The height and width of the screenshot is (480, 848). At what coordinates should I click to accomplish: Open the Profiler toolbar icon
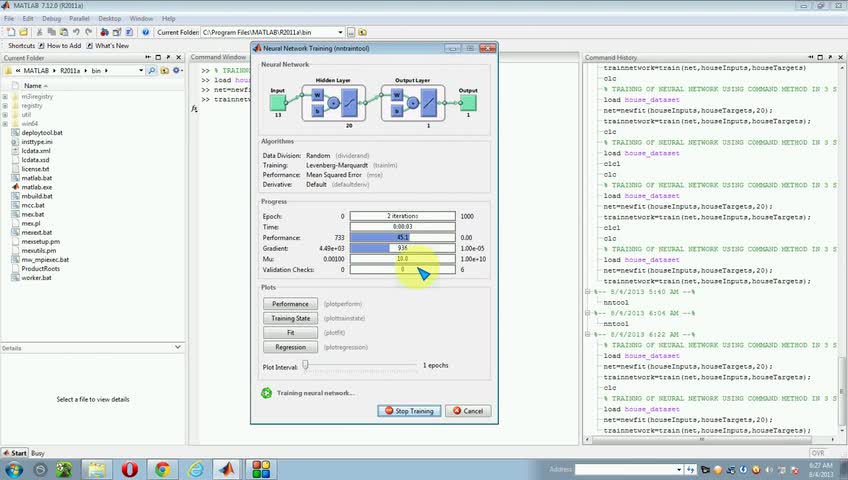pos(129,32)
